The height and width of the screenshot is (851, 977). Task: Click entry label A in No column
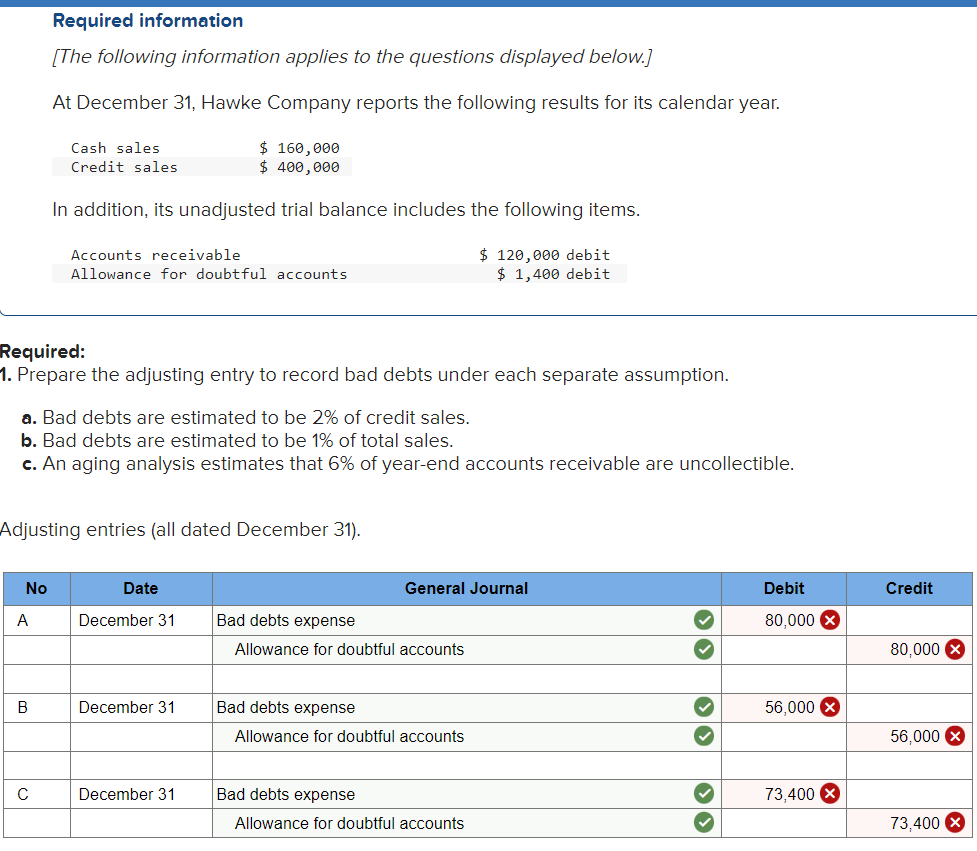coord(22,620)
